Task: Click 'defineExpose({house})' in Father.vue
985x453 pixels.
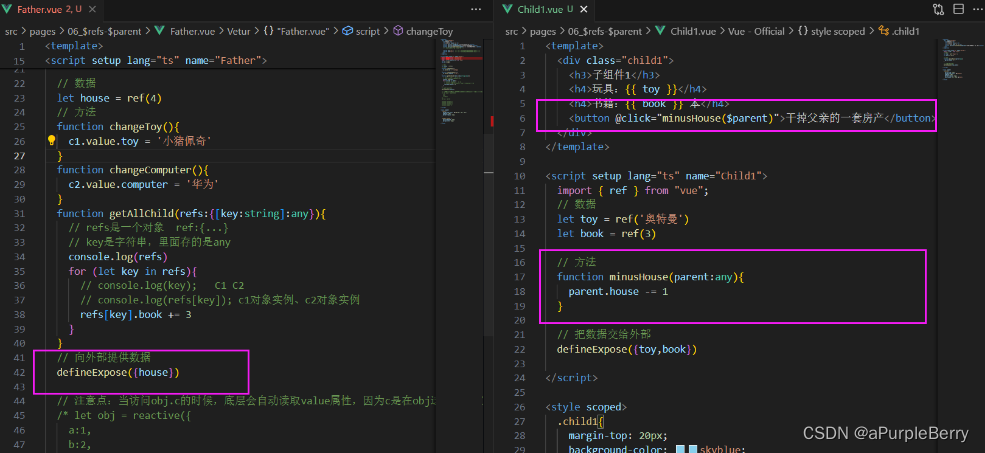Action: 118,372
